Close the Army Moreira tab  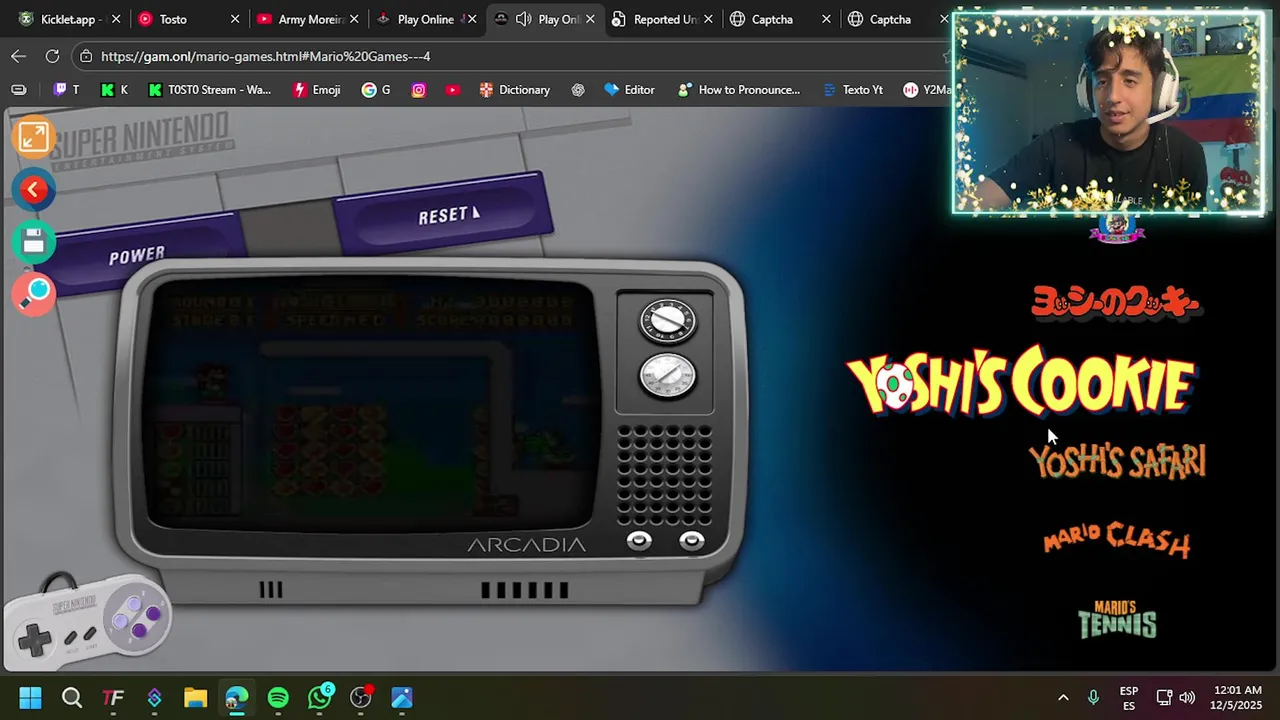354,19
